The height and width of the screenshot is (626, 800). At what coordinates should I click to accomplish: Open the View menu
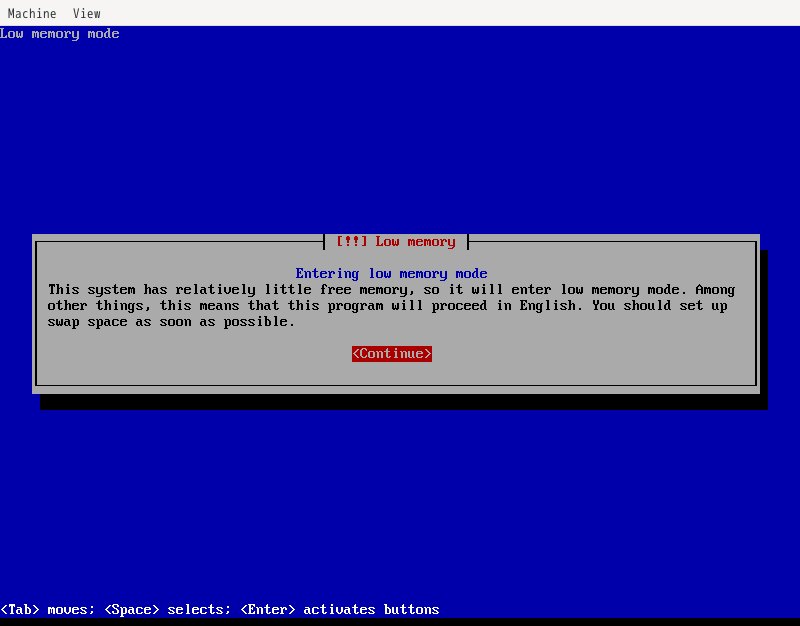click(x=86, y=14)
